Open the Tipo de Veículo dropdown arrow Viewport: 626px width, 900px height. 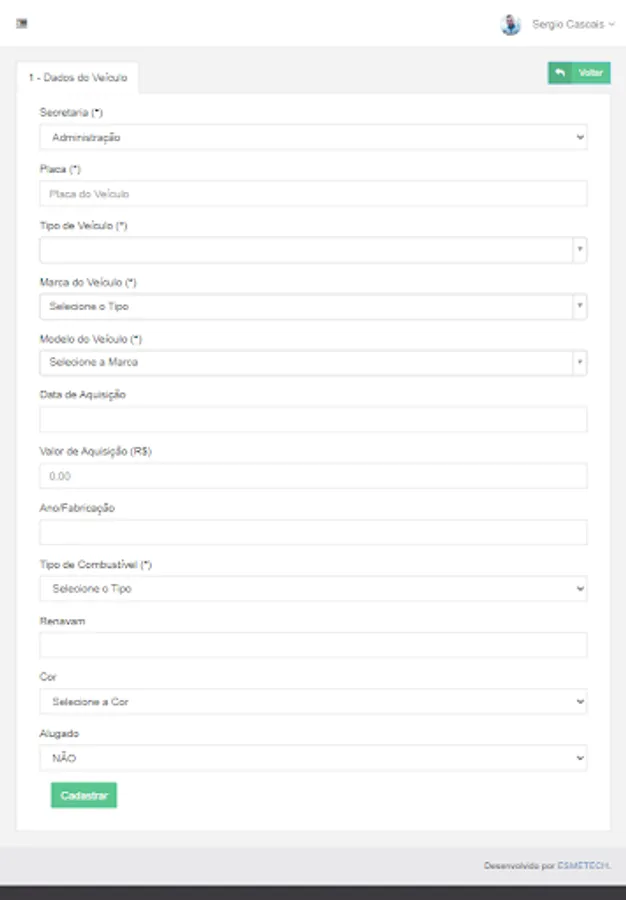(x=578, y=250)
